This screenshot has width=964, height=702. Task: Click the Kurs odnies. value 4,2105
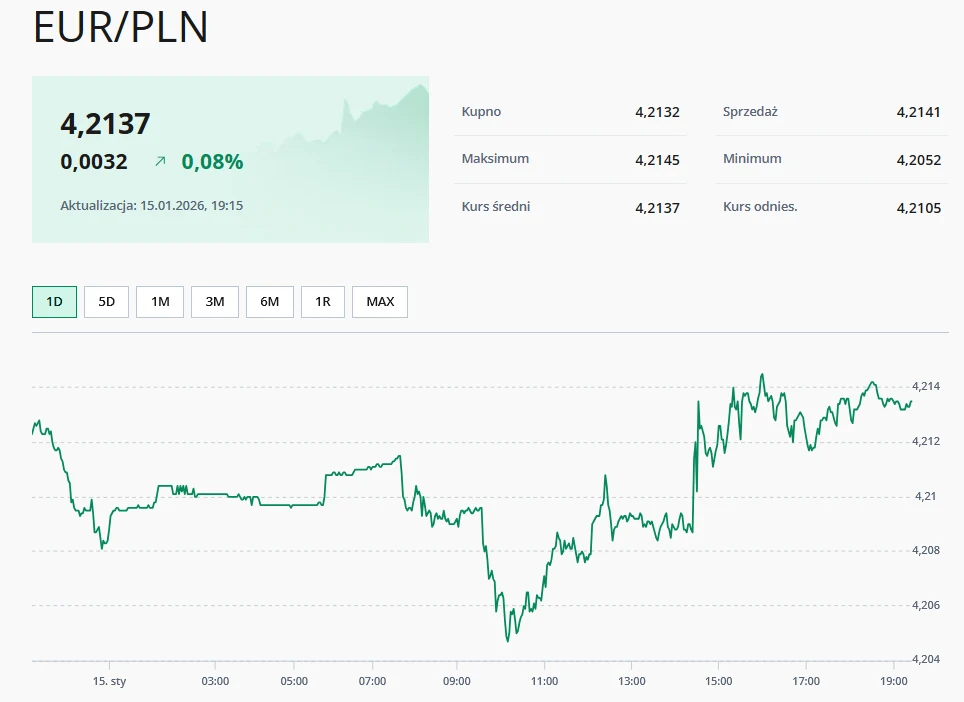pos(920,207)
